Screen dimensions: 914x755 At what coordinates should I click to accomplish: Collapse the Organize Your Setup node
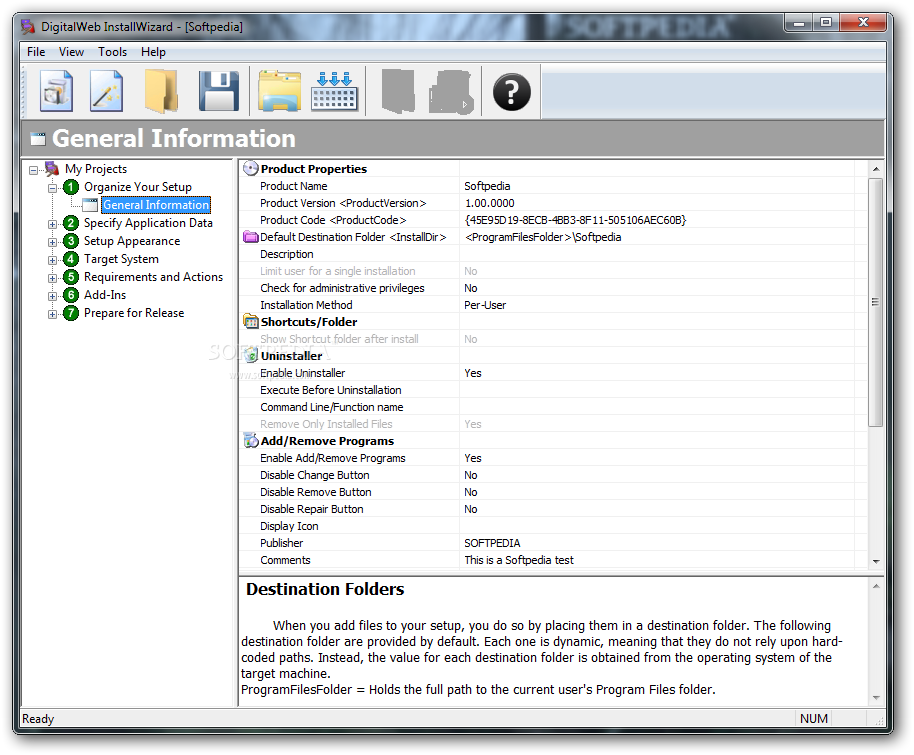(x=52, y=188)
